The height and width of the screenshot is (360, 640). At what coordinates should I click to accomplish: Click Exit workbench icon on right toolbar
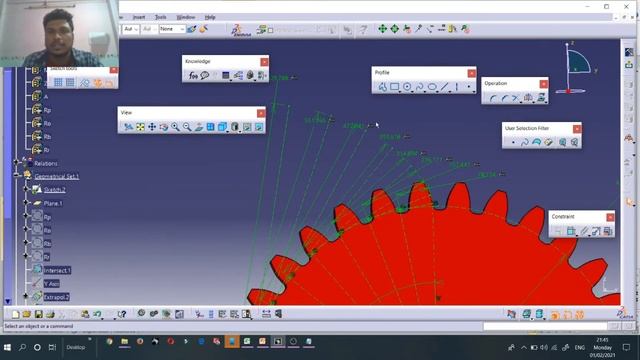(629, 64)
